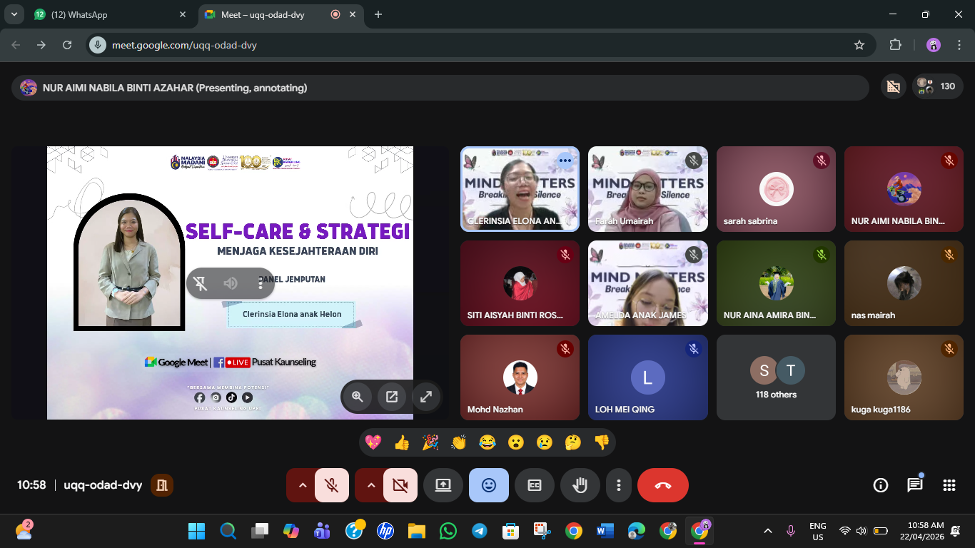977x550 pixels.
Task: Open the meeting details info panel
Action: click(x=880, y=485)
